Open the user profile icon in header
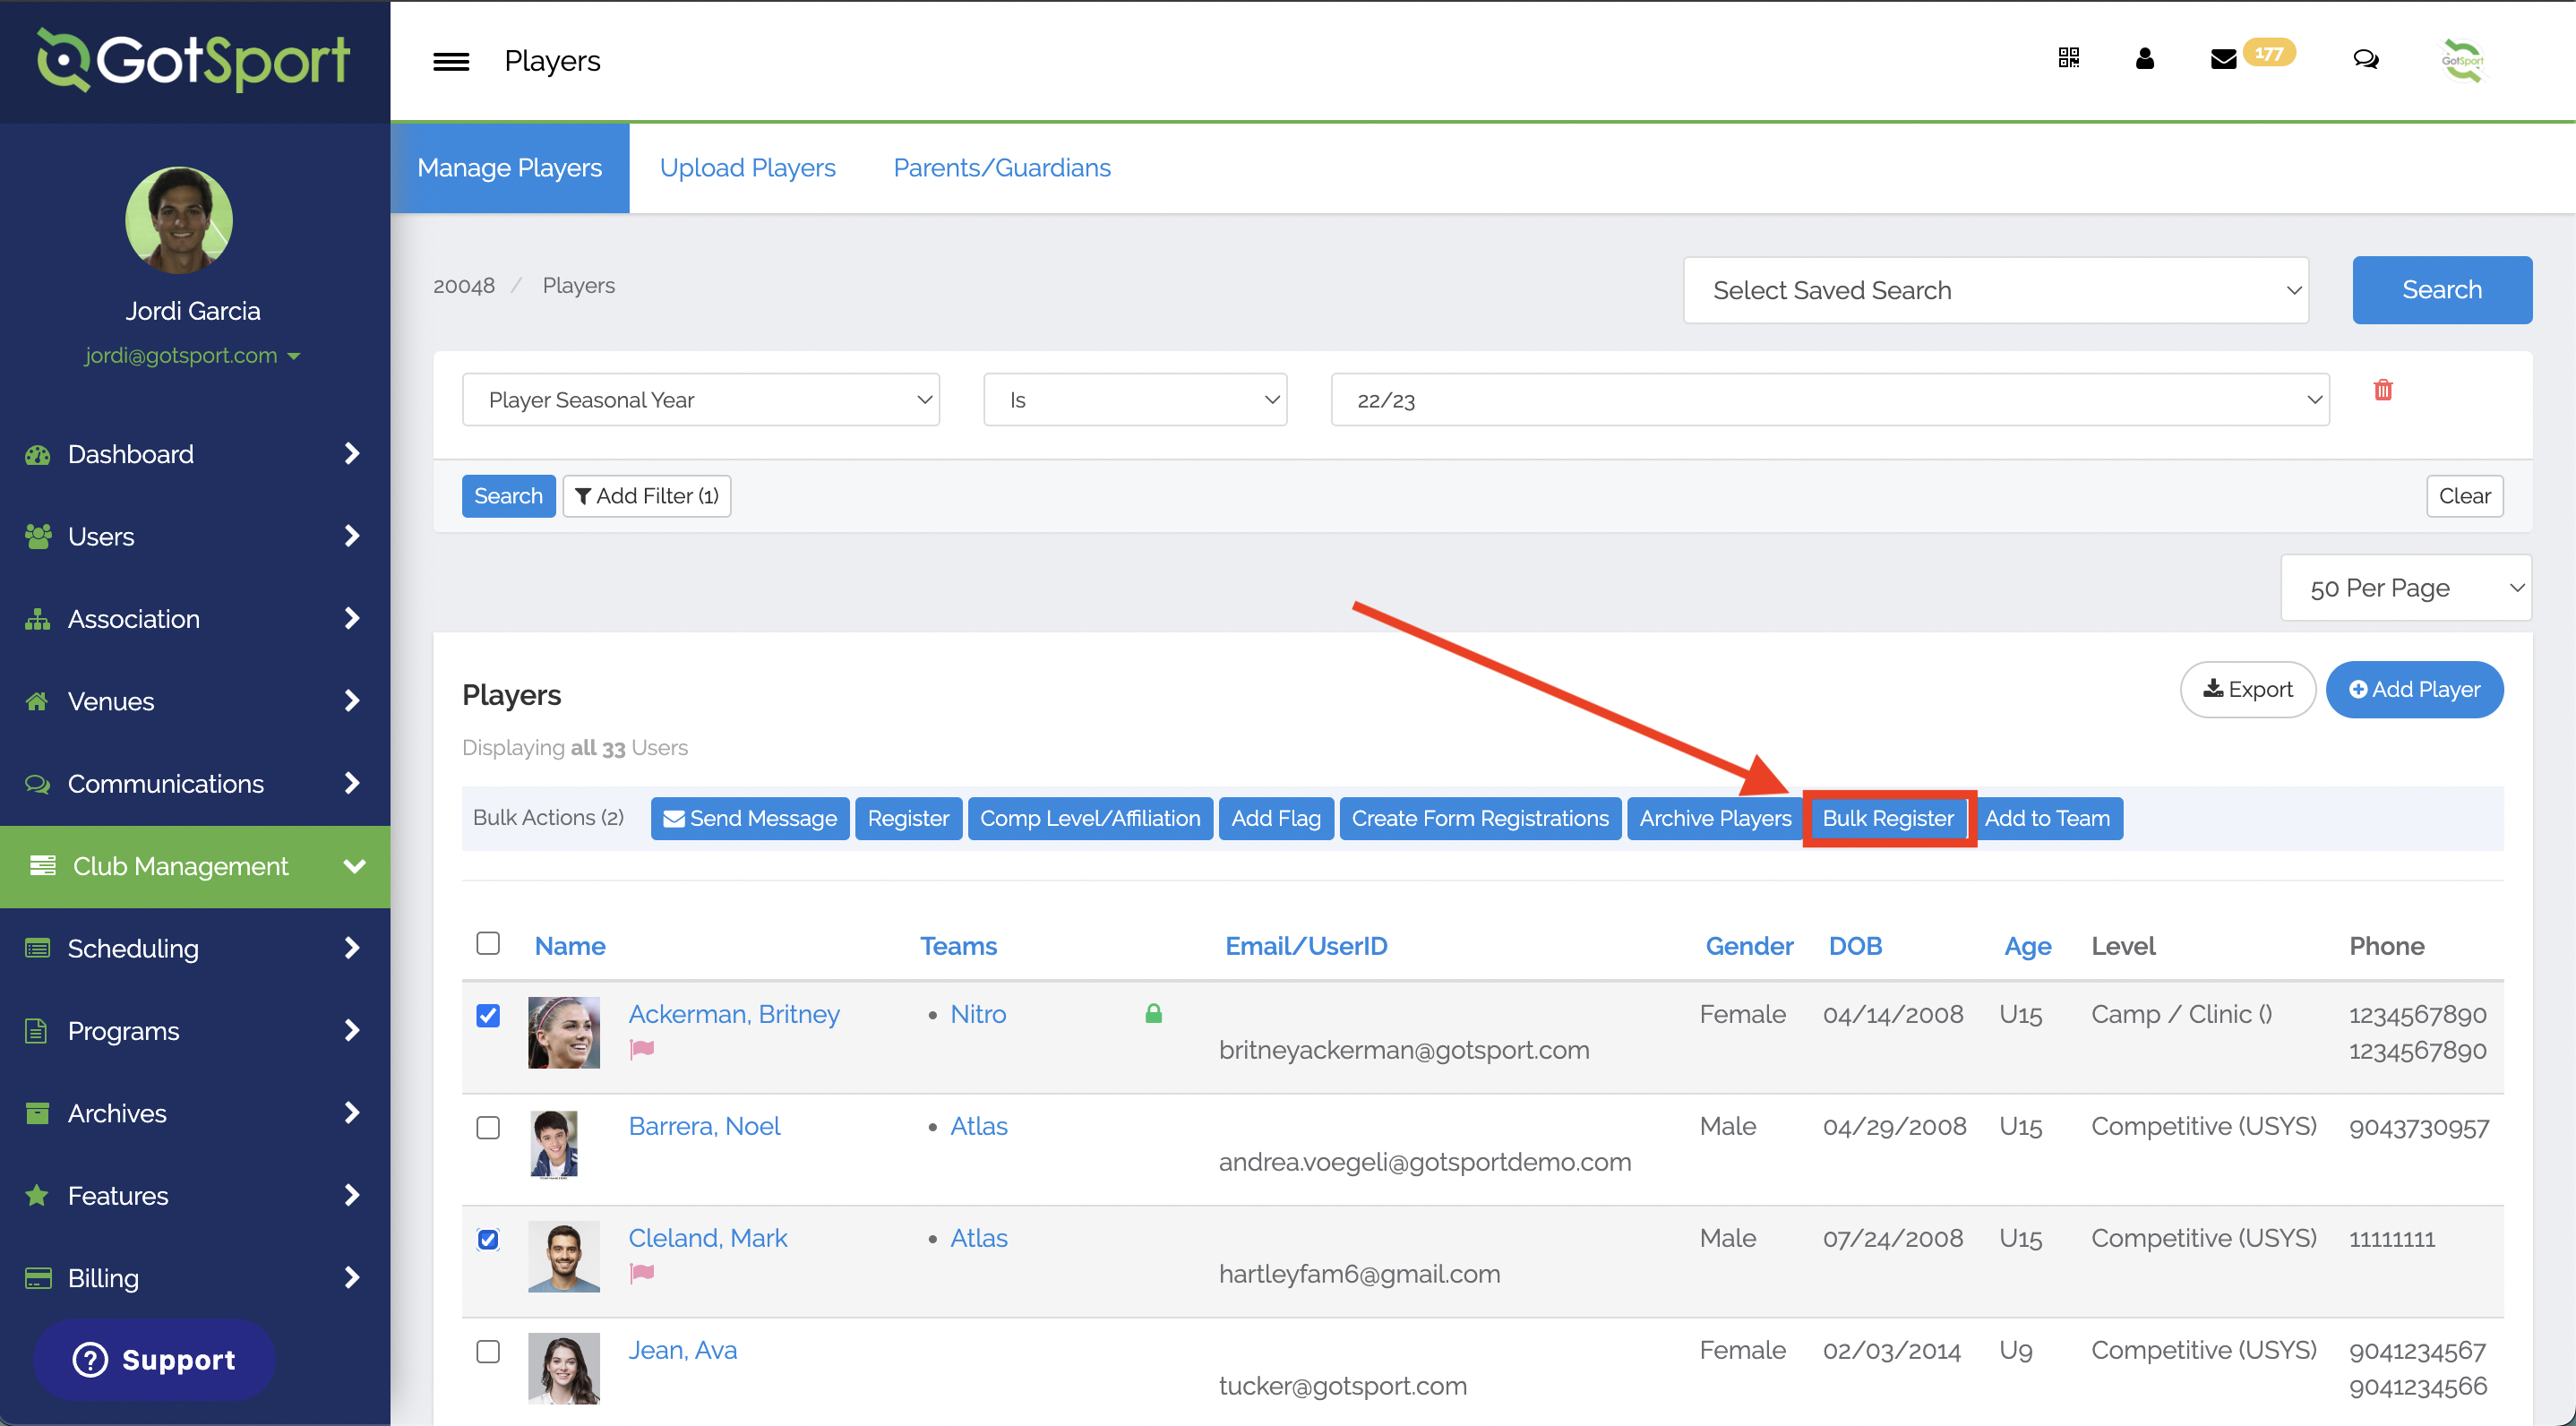The height and width of the screenshot is (1426, 2576). (2145, 59)
